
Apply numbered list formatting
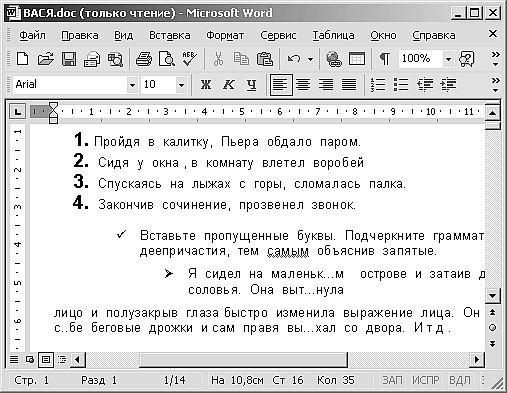[378, 85]
